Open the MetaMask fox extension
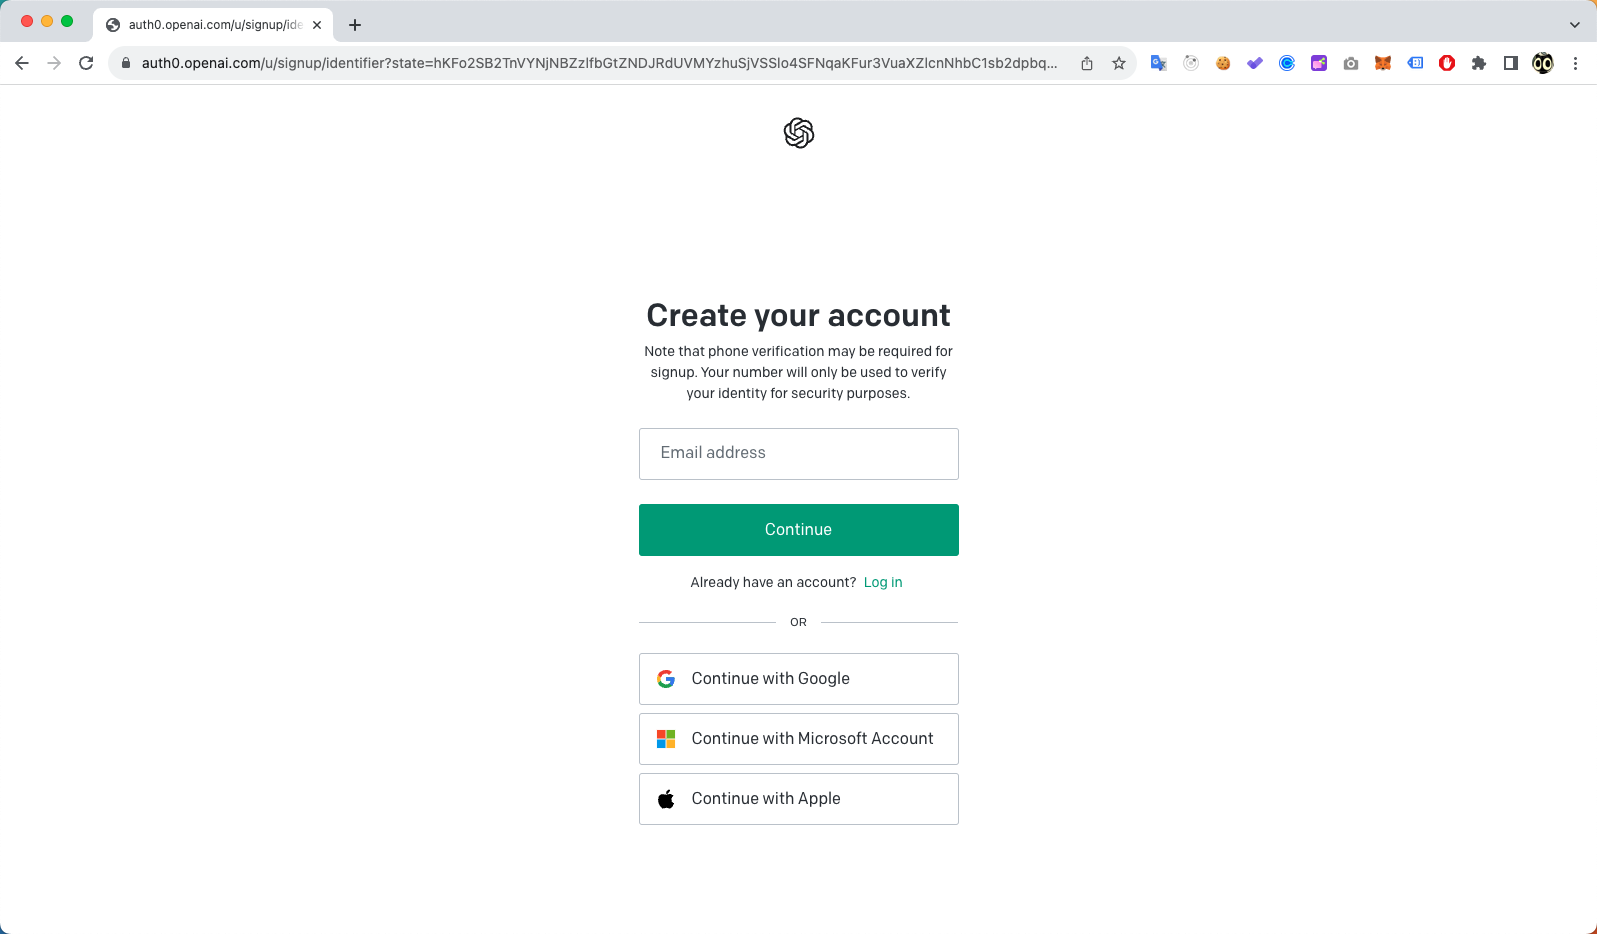This screenshot has width=1597, height=934. tap(1383, 63)
